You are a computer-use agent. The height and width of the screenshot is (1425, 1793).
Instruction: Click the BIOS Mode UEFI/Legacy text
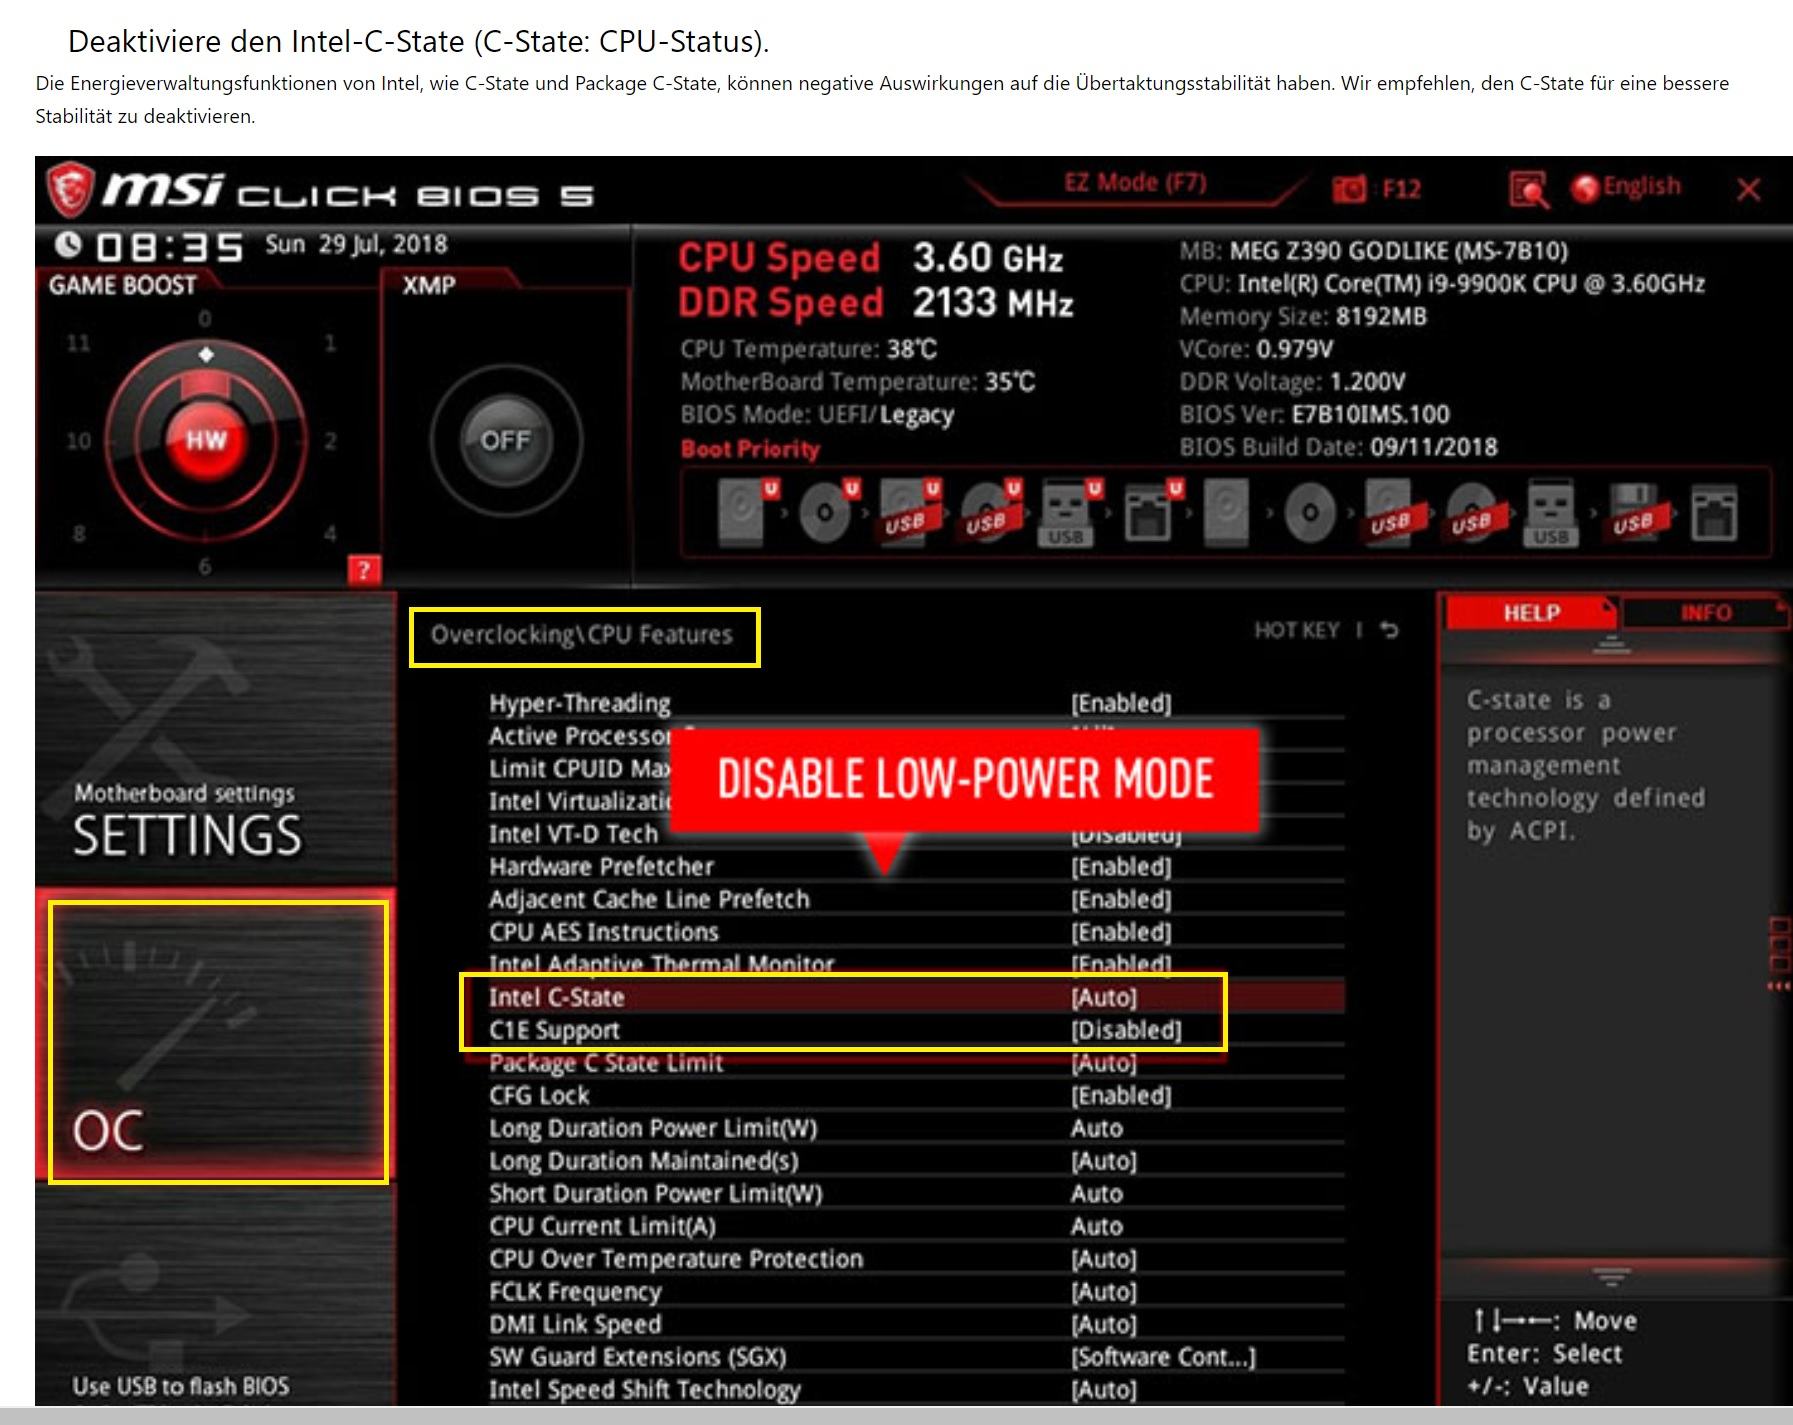point(817,415)
